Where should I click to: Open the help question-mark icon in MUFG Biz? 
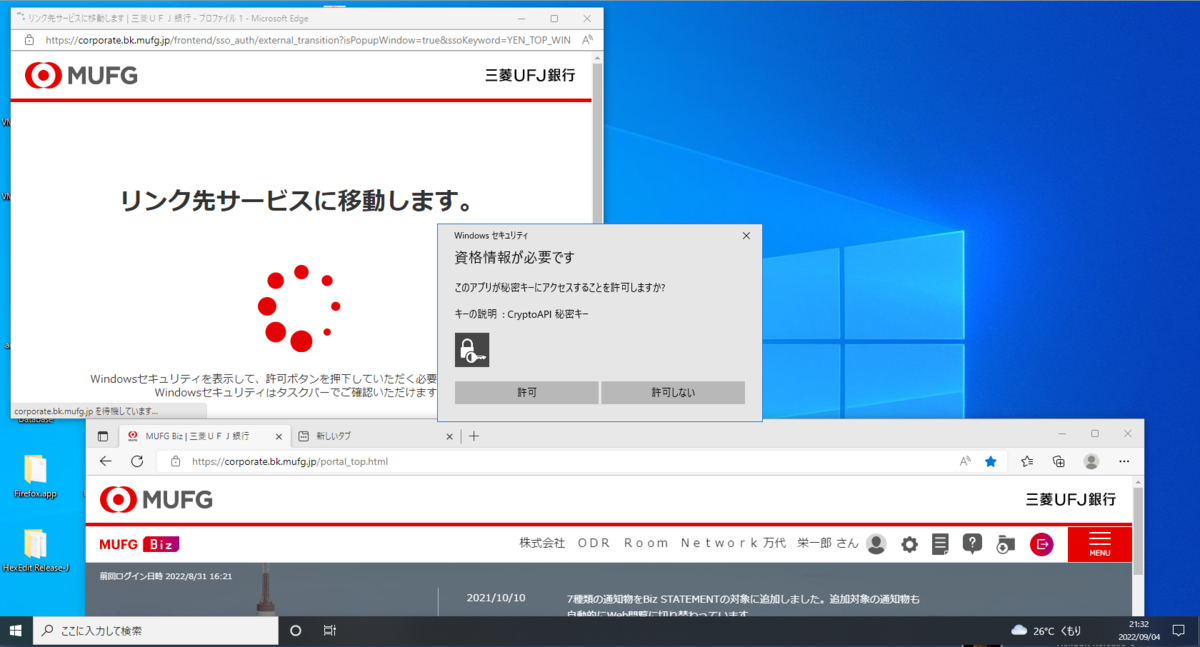coord(972,544)
